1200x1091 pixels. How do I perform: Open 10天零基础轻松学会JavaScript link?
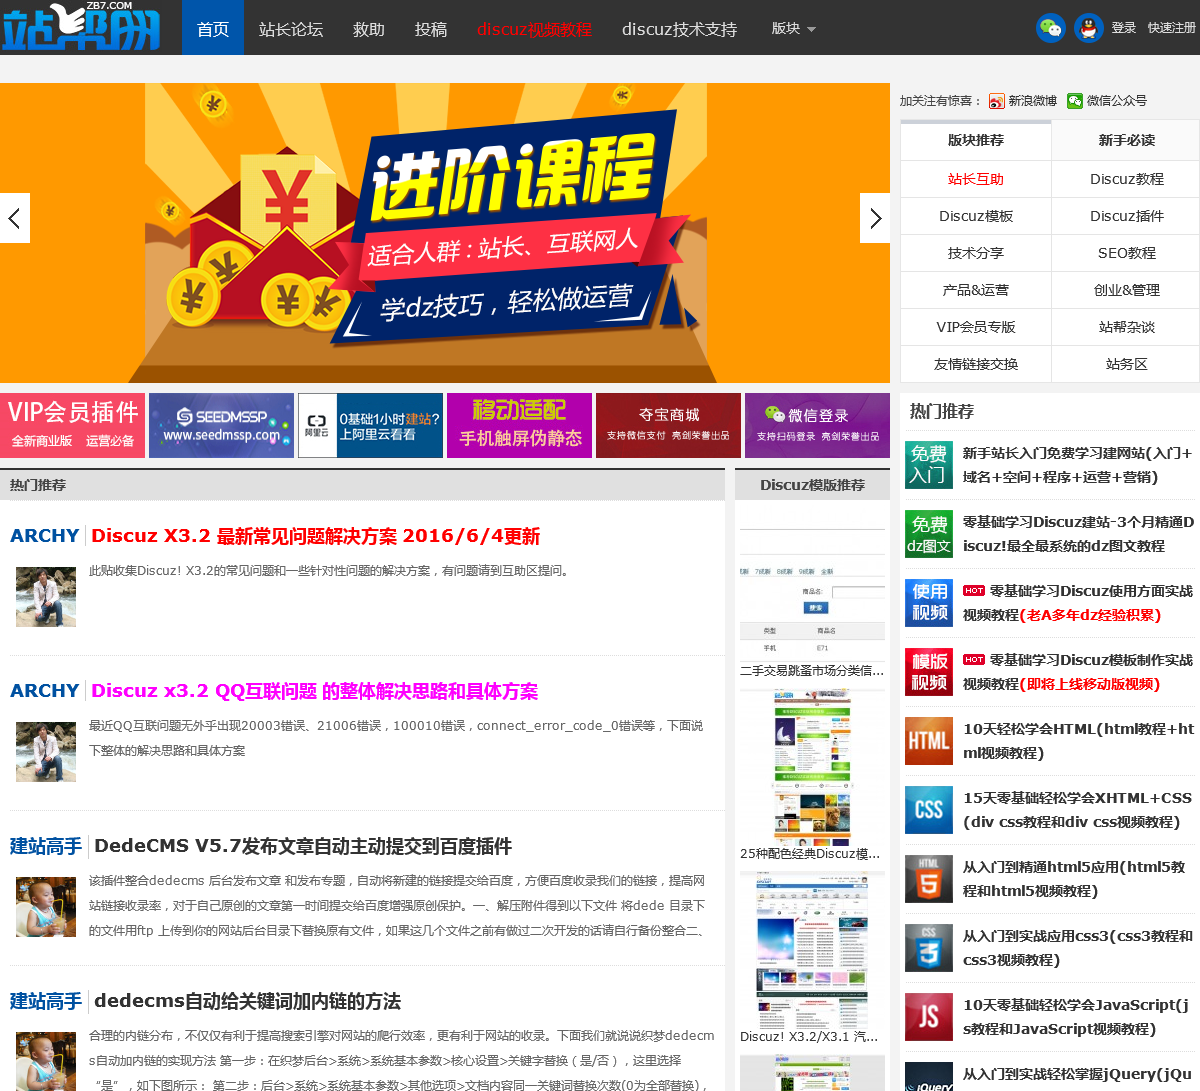1076,1017
